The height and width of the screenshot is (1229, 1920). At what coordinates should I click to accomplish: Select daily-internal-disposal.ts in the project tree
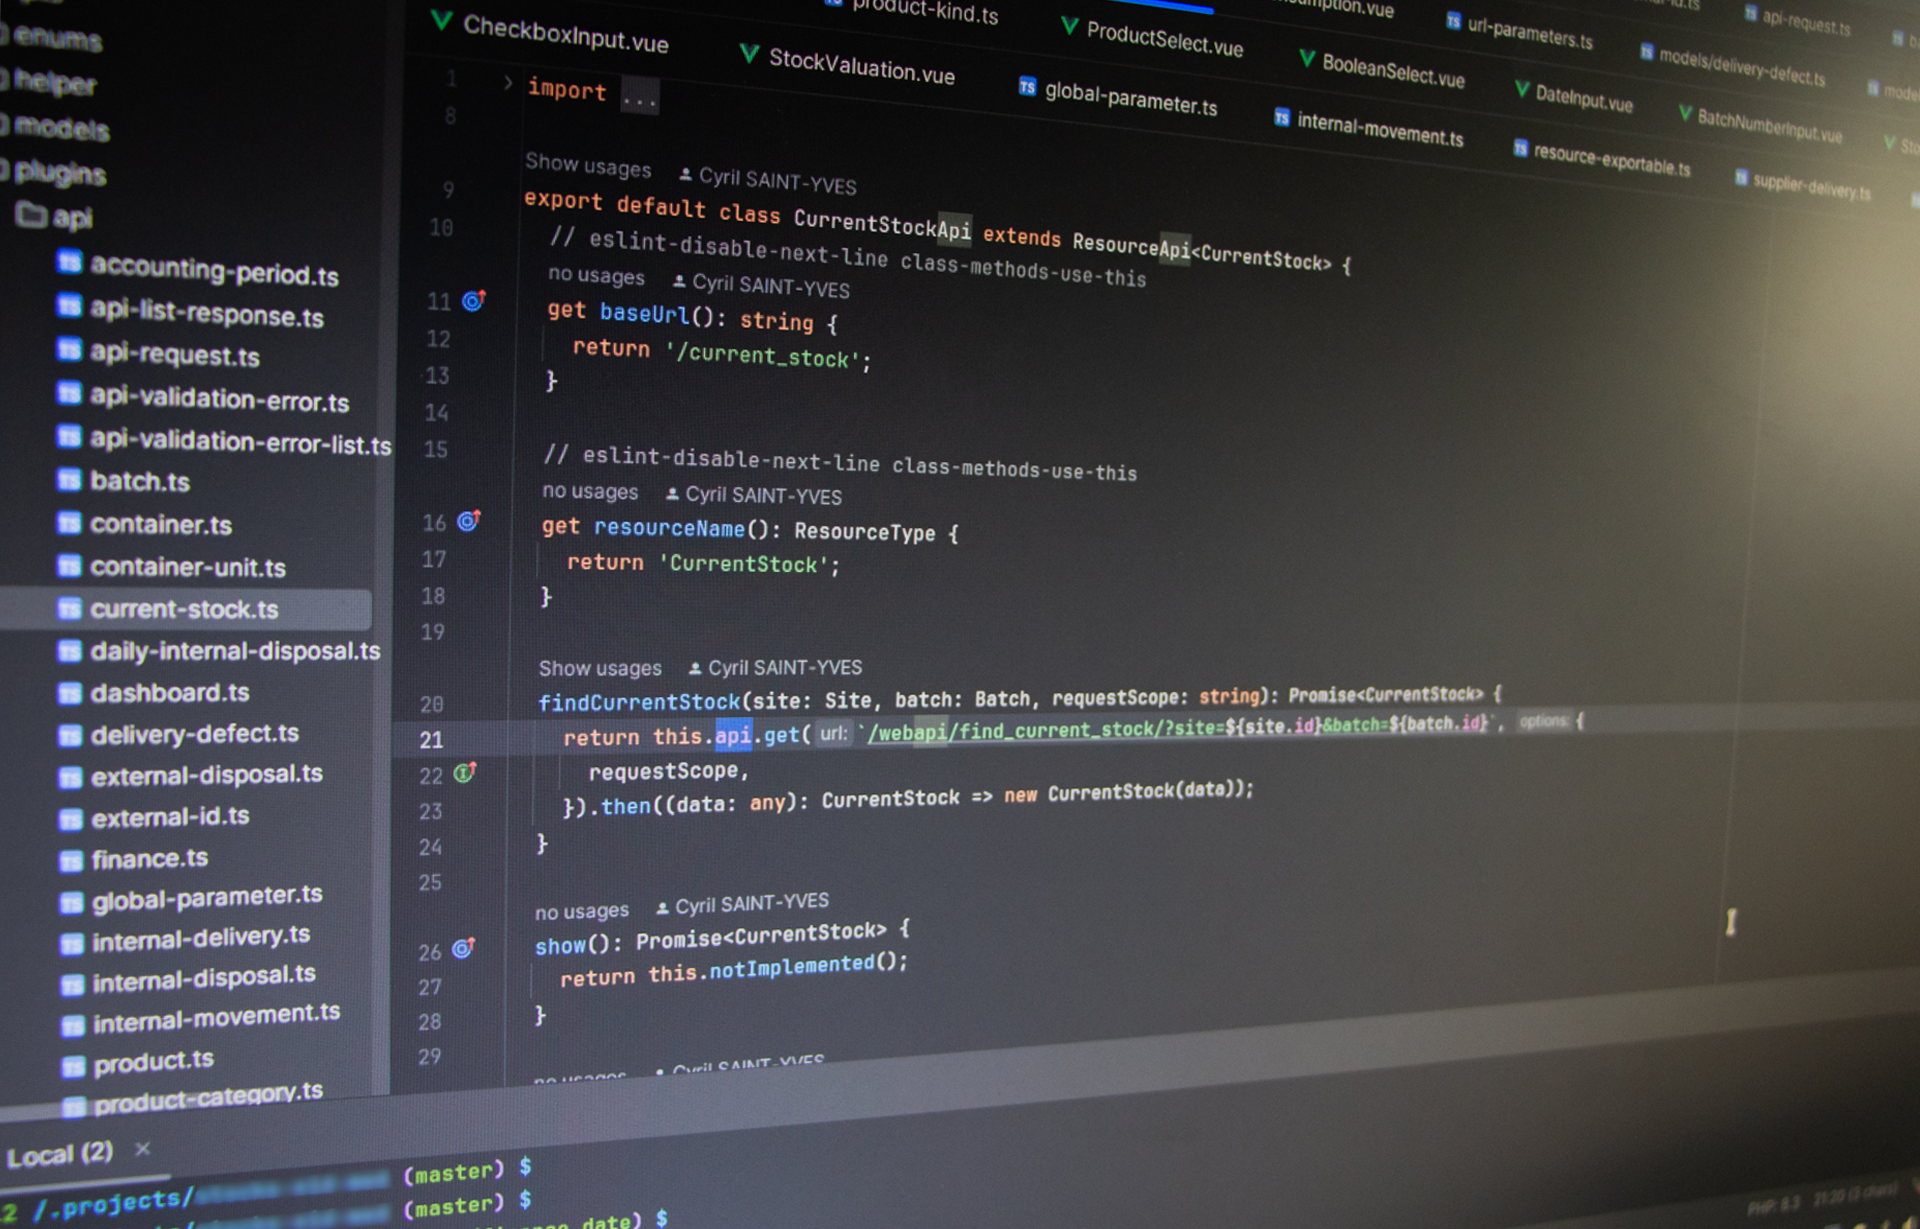(x=235, y=650)
